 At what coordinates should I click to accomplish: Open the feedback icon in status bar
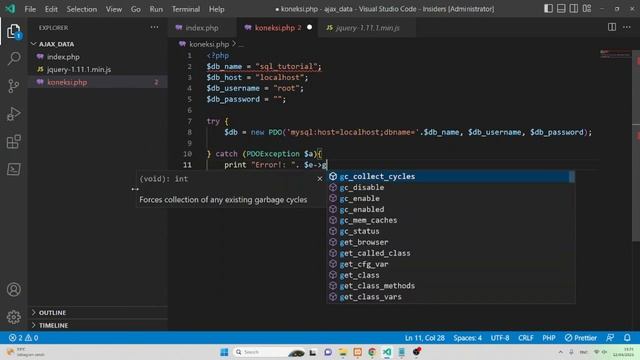tap(610, 338)
